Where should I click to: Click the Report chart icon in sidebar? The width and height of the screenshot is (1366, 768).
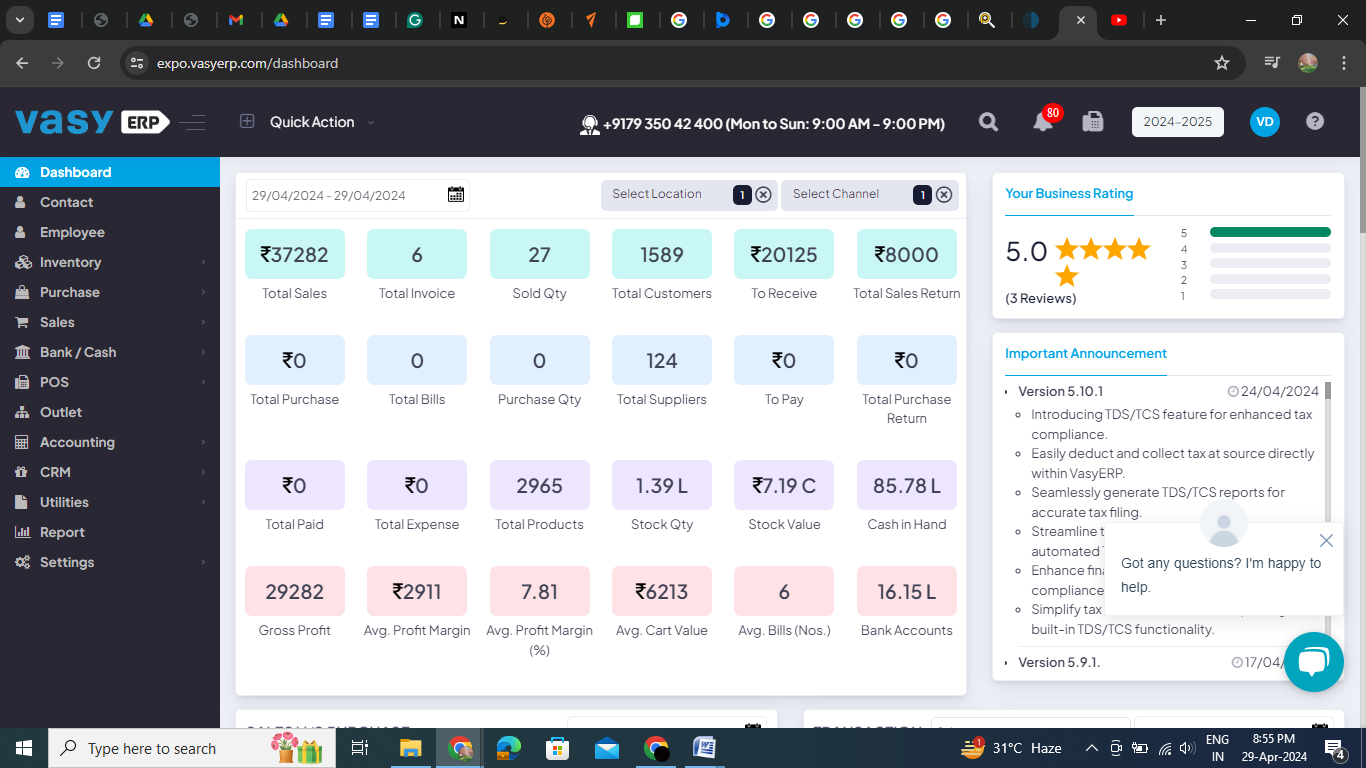click(x=22, y=532)
